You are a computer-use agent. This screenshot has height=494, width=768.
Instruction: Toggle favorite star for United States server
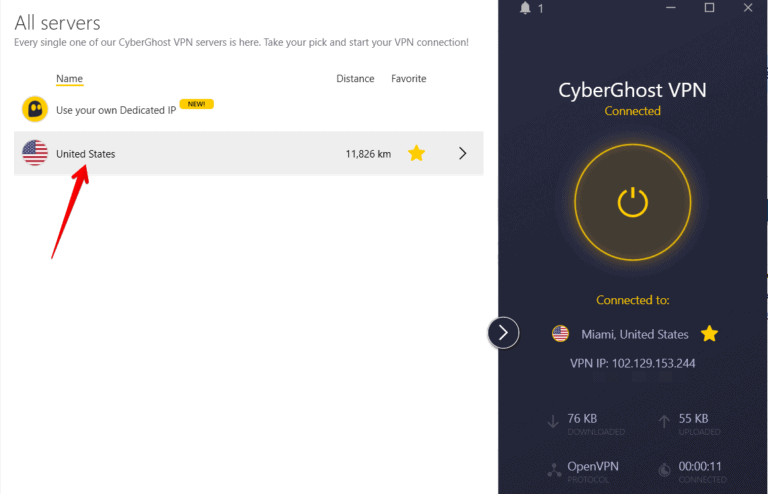[416, 153]
